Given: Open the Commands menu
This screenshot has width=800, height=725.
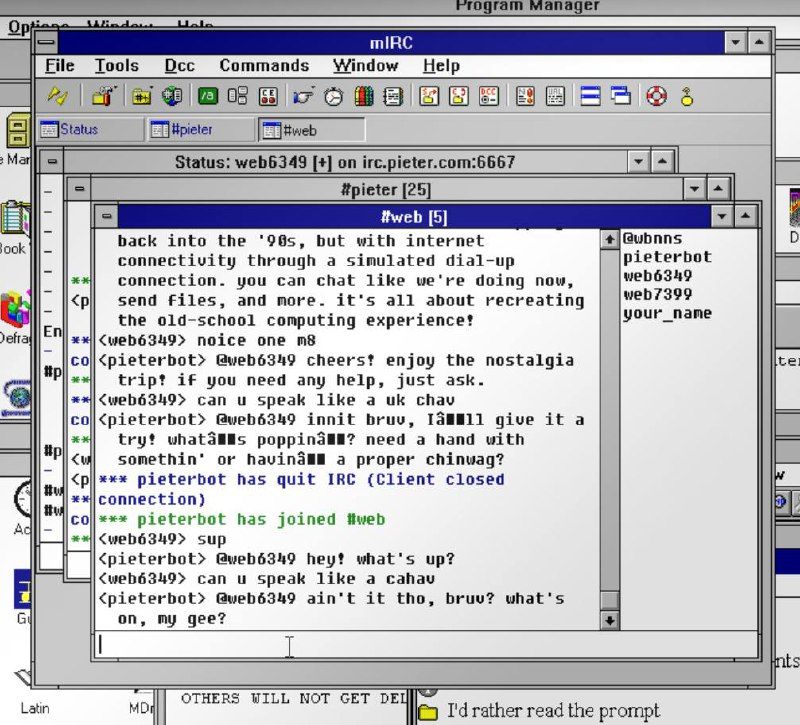Looking at the screenshot, I should click(264, 65).
